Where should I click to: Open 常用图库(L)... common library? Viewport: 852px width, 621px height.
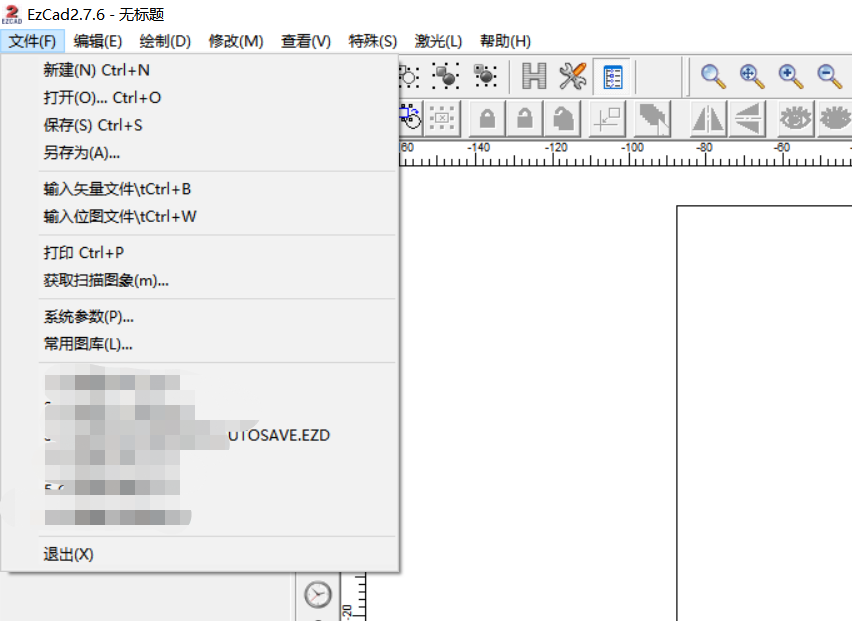click(x=200, y=344)
